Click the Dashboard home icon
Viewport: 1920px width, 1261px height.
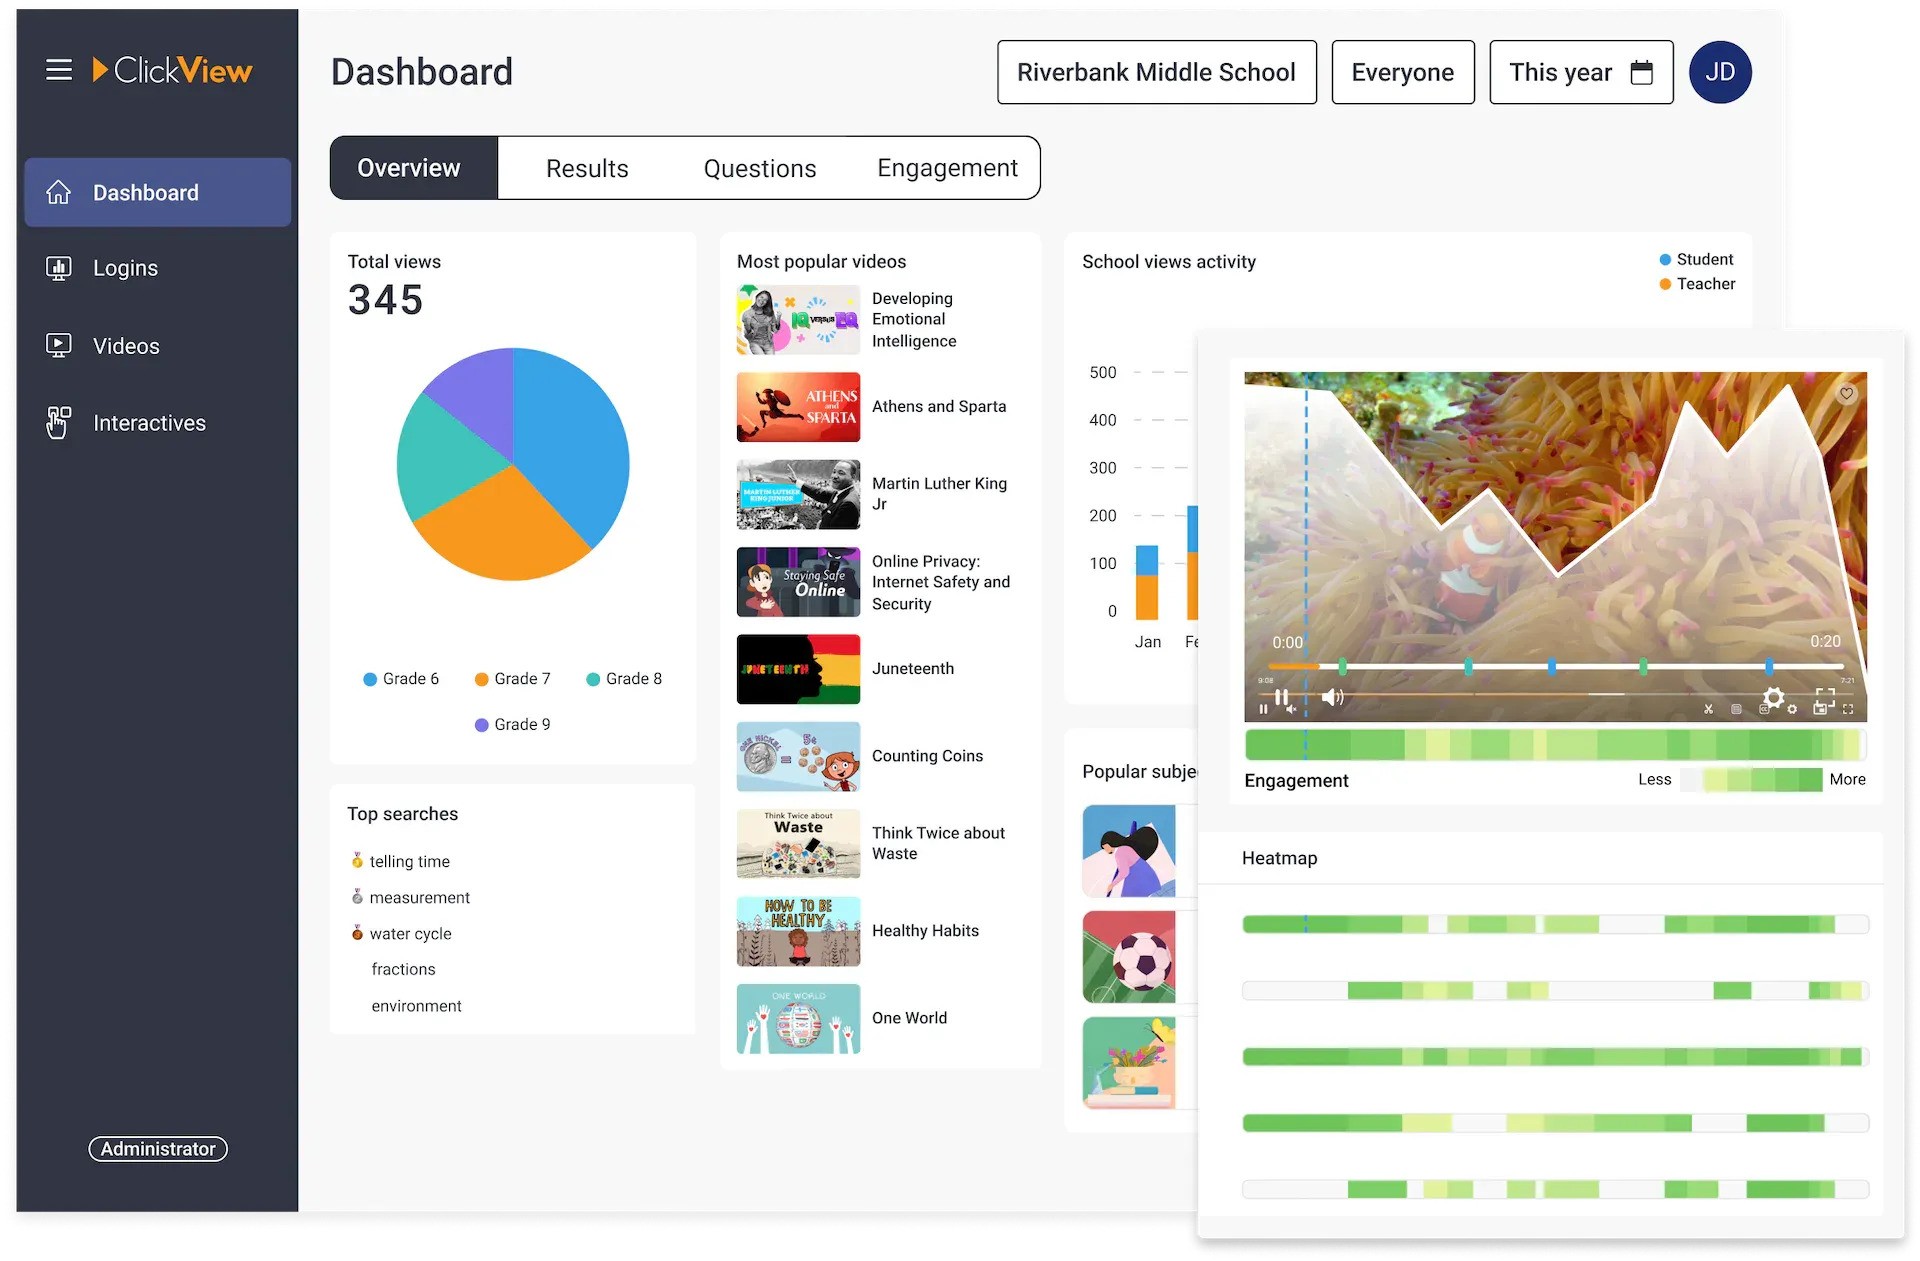pyautogui.click(x=59, y=192)
